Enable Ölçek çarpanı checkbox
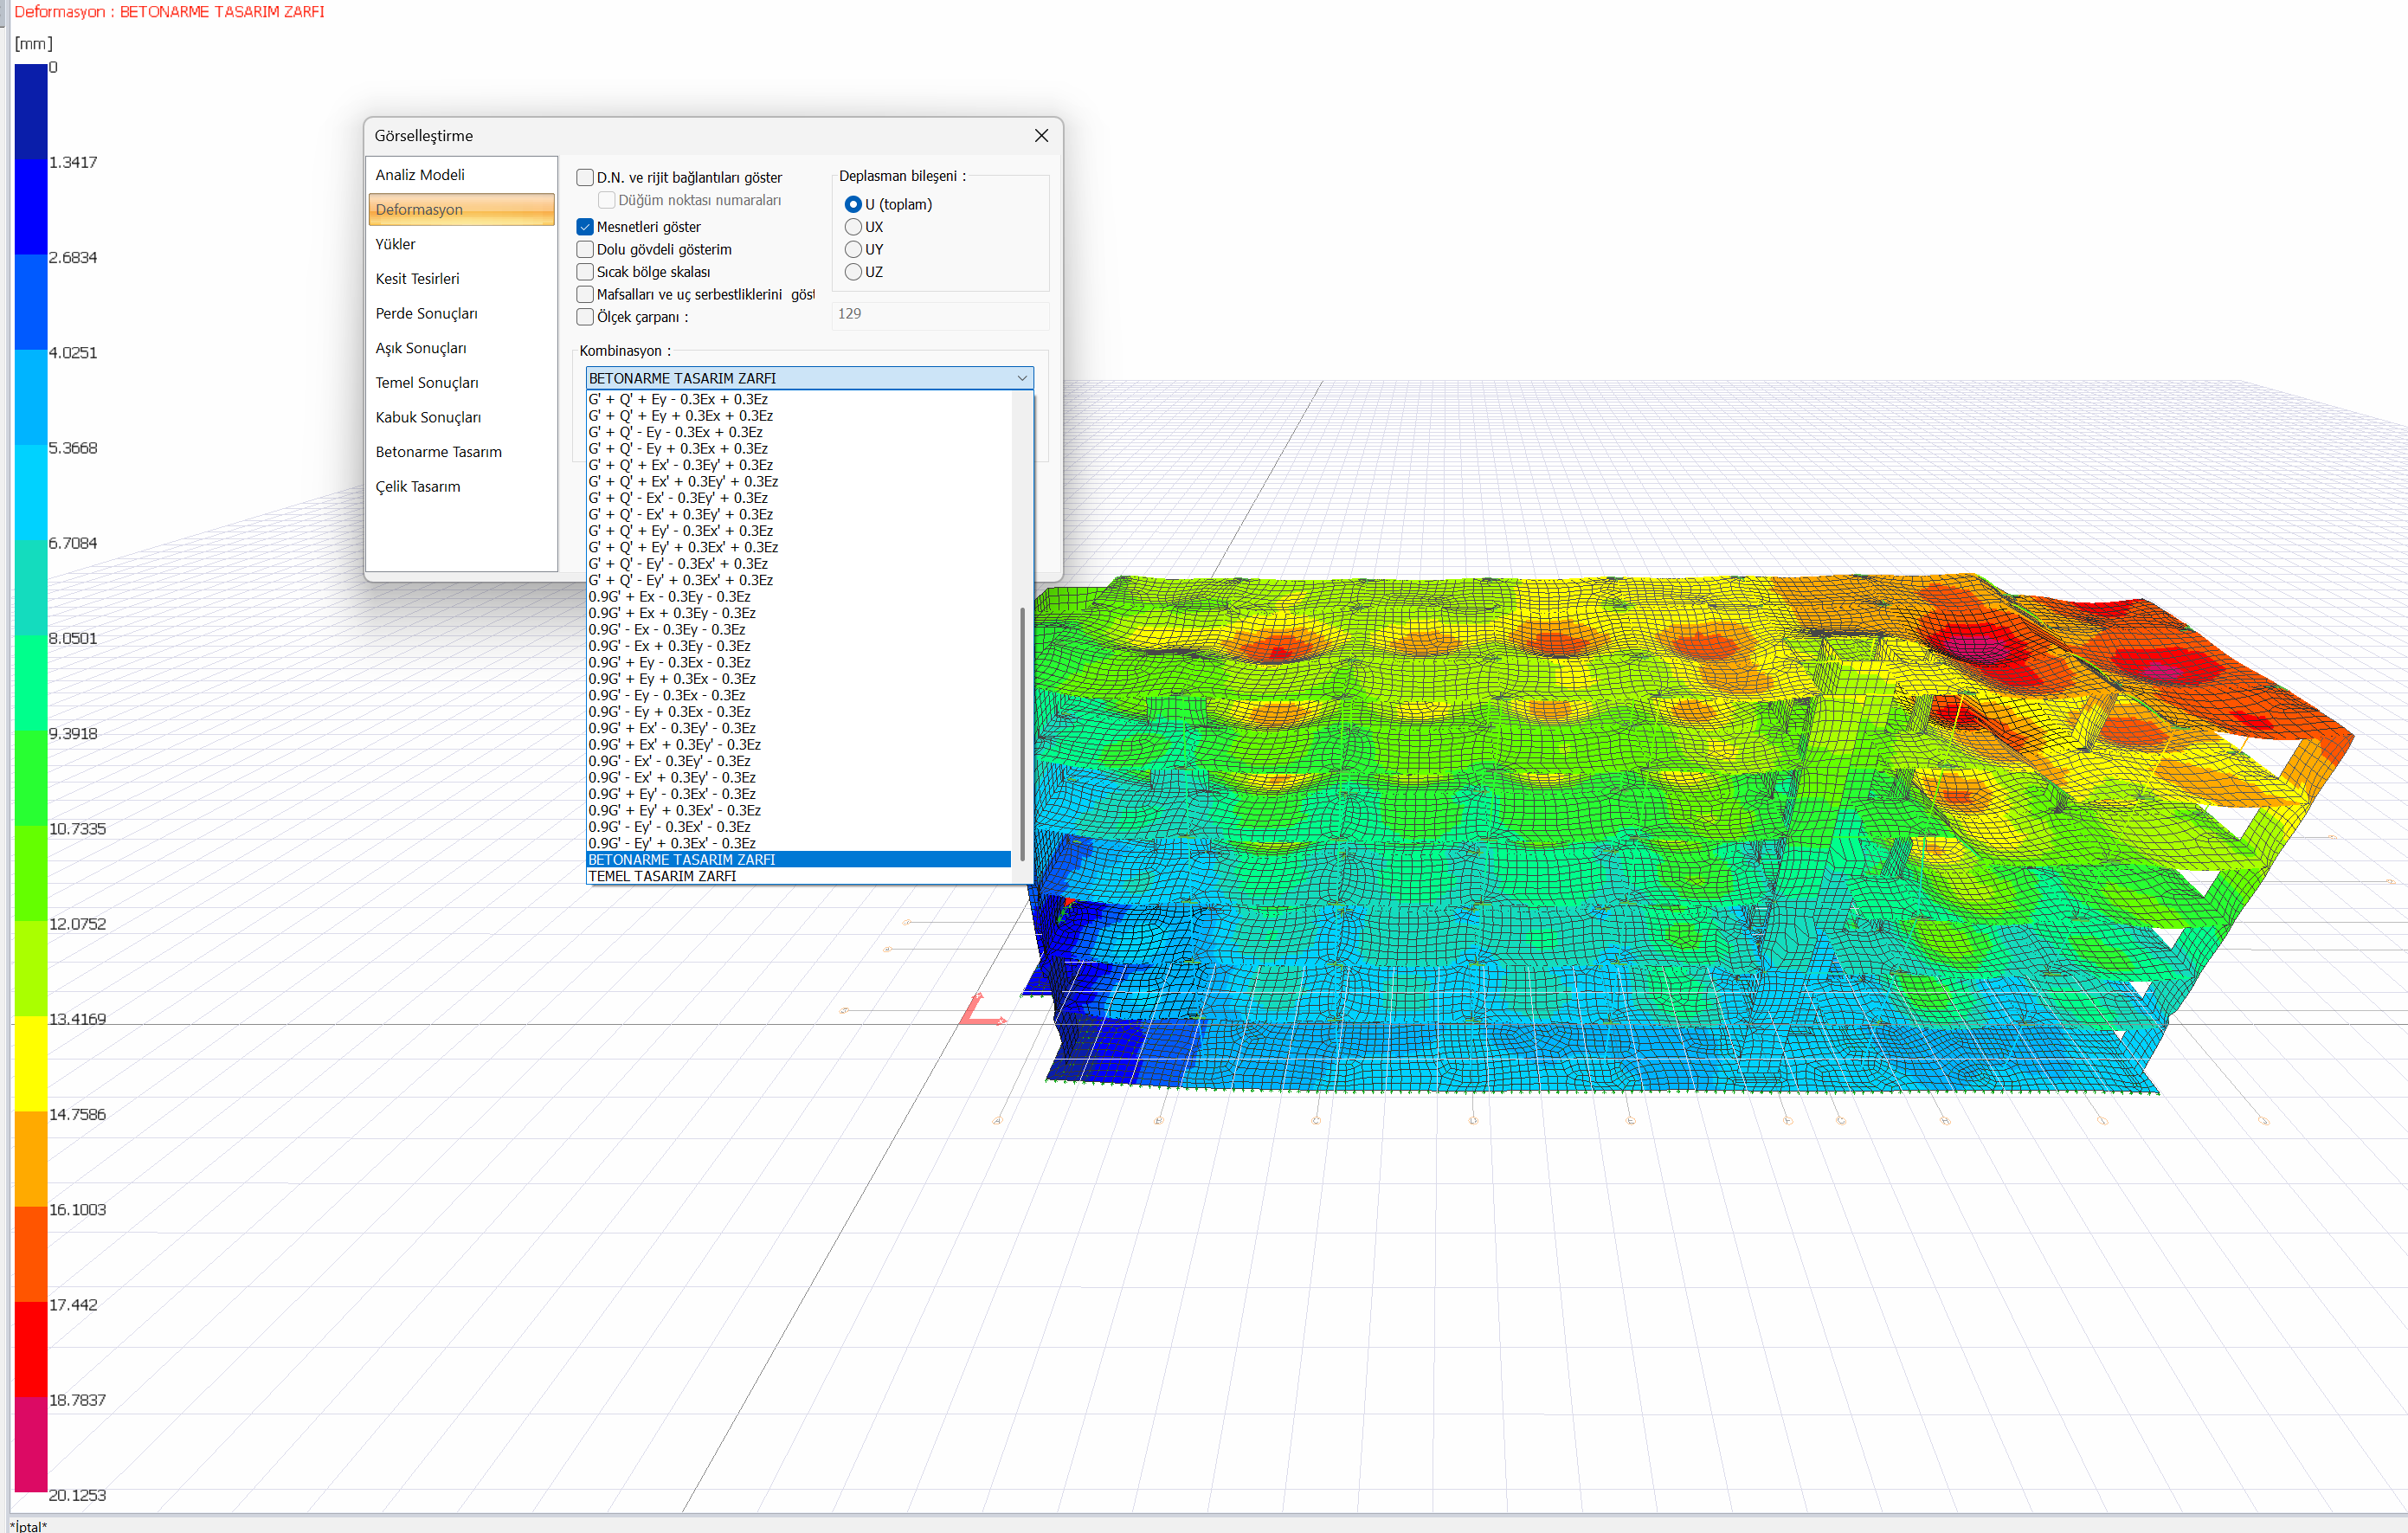2408x1533 pixels. [585, 317]
